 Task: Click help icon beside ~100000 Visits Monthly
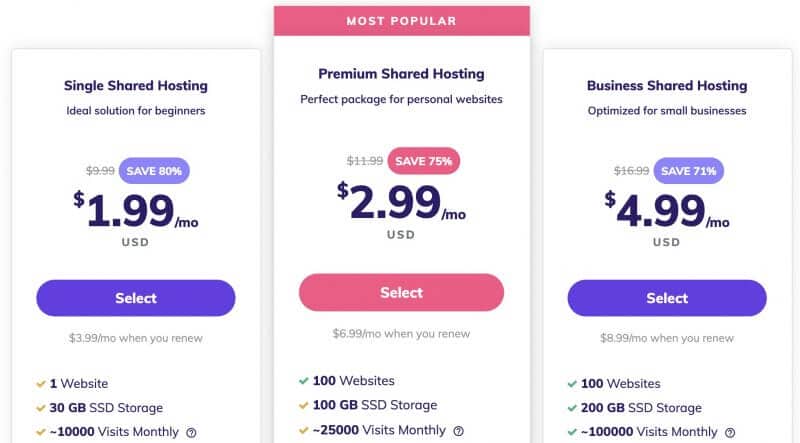[730, 433]
